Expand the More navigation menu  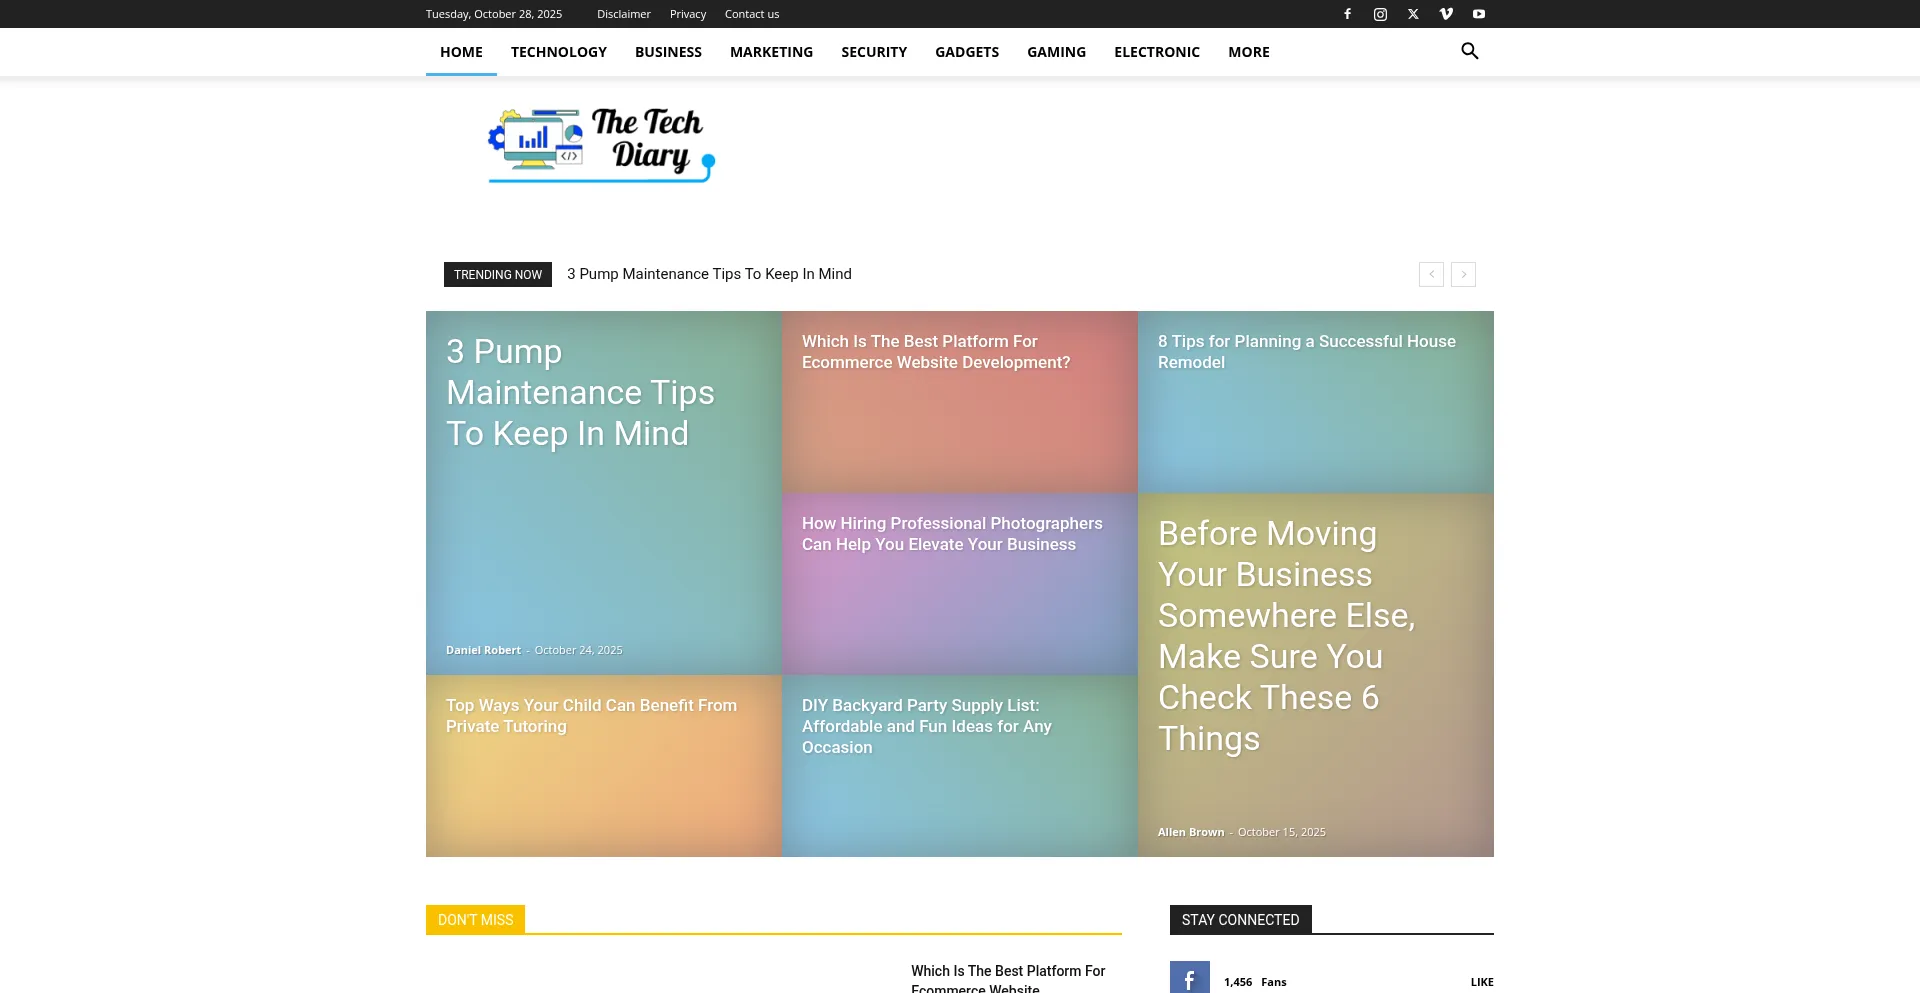(x=1248, y=52)
